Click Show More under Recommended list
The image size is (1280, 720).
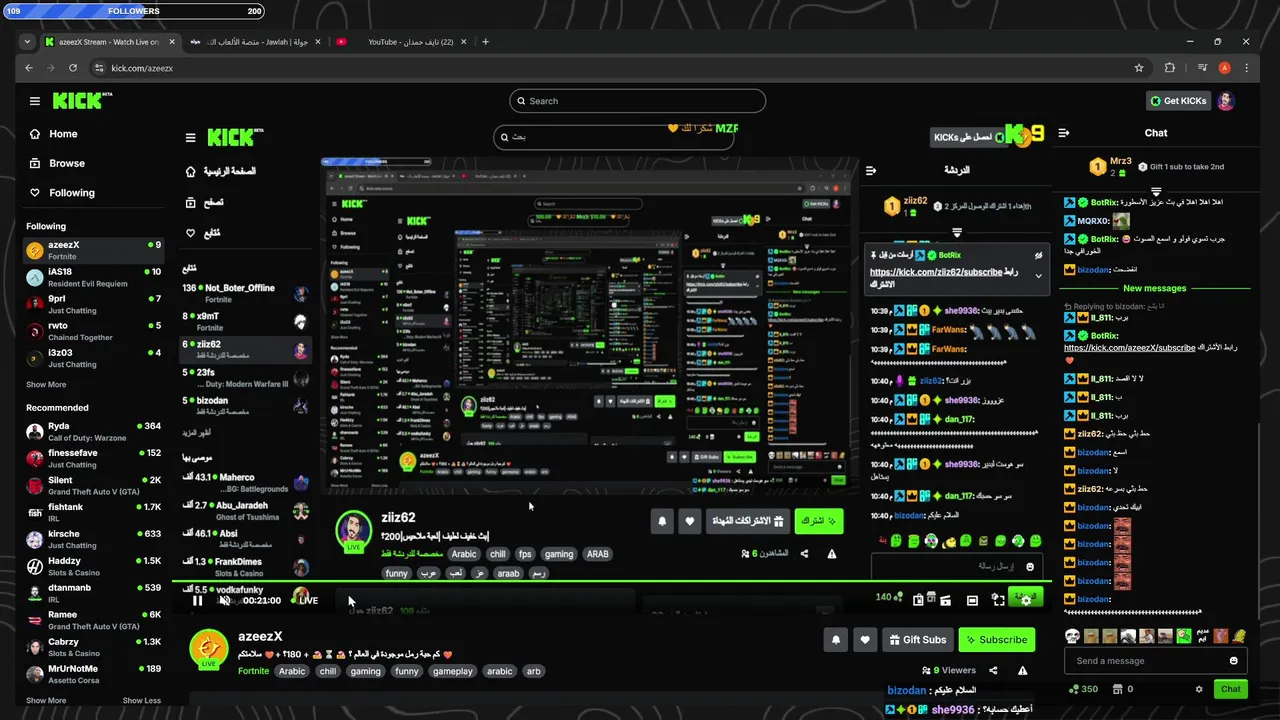(x=46, y=701)
